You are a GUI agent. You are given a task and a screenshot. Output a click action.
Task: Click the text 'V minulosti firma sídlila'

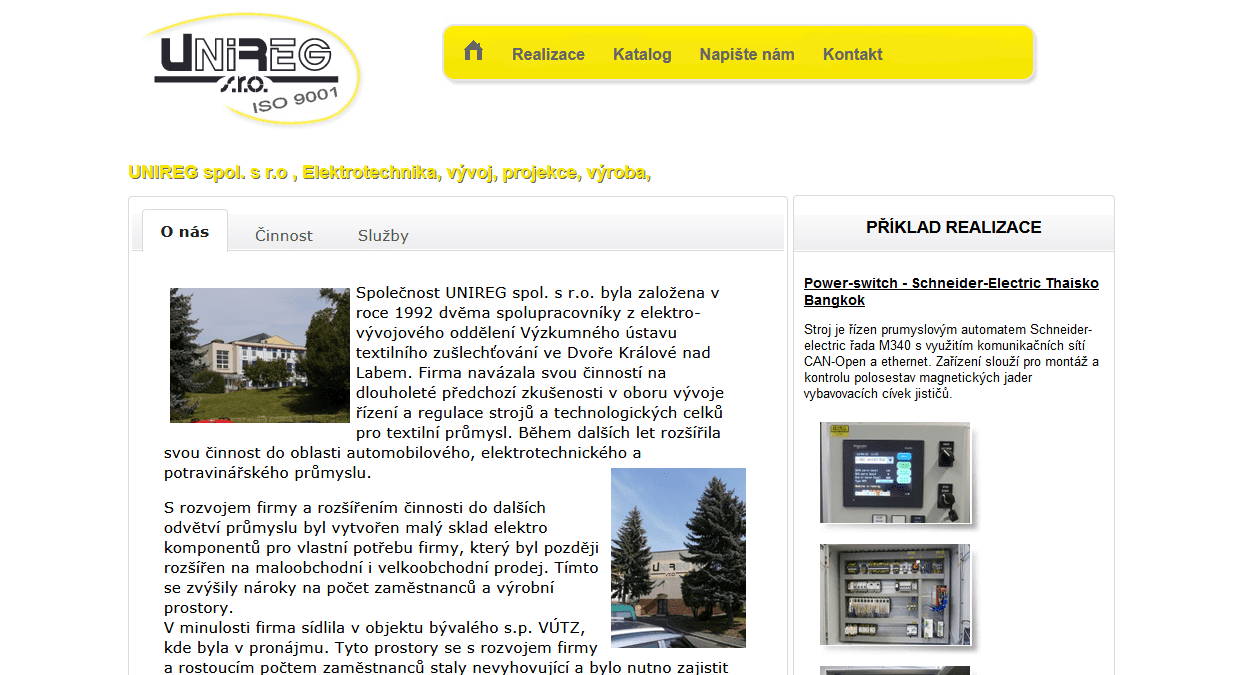(374, 627)
